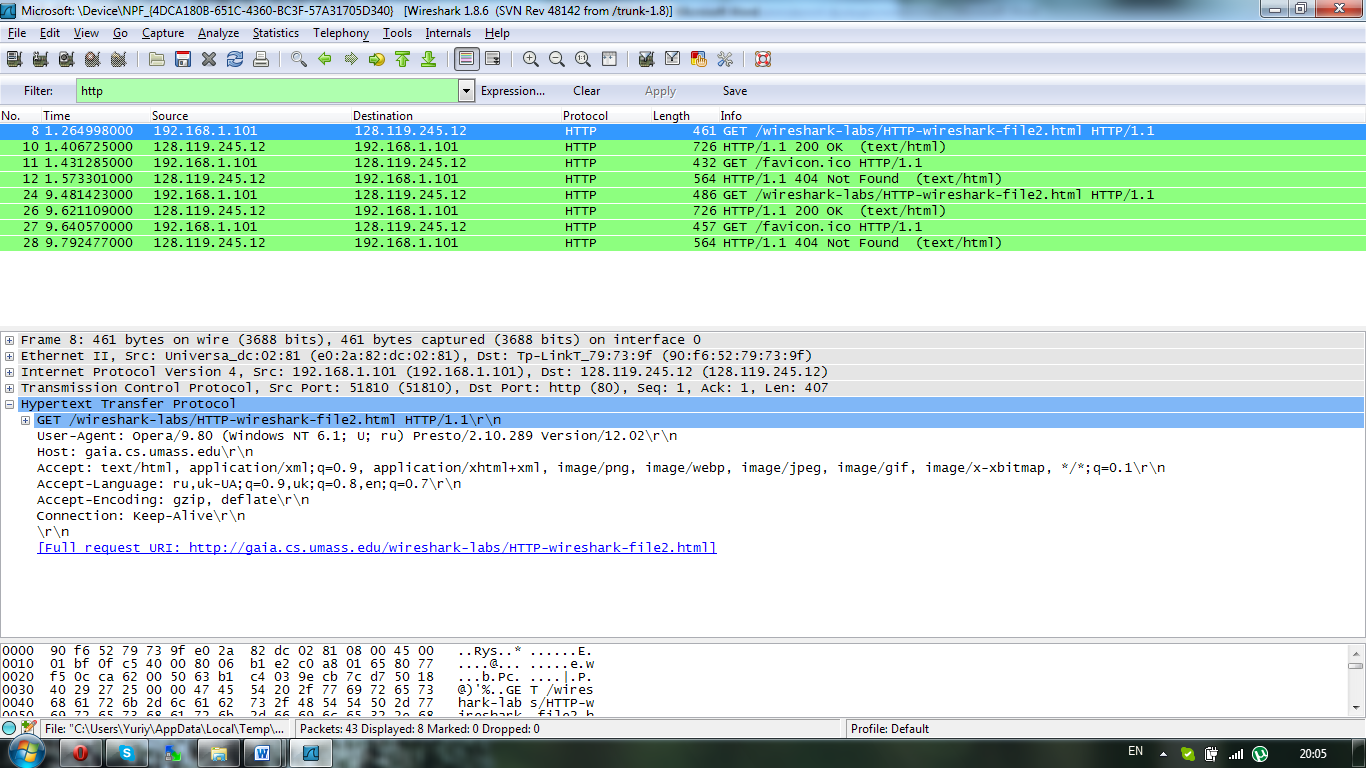The image size is (1366, 768).
Task: Select packet 28 404 Not Found row
Action: [683, 243]
